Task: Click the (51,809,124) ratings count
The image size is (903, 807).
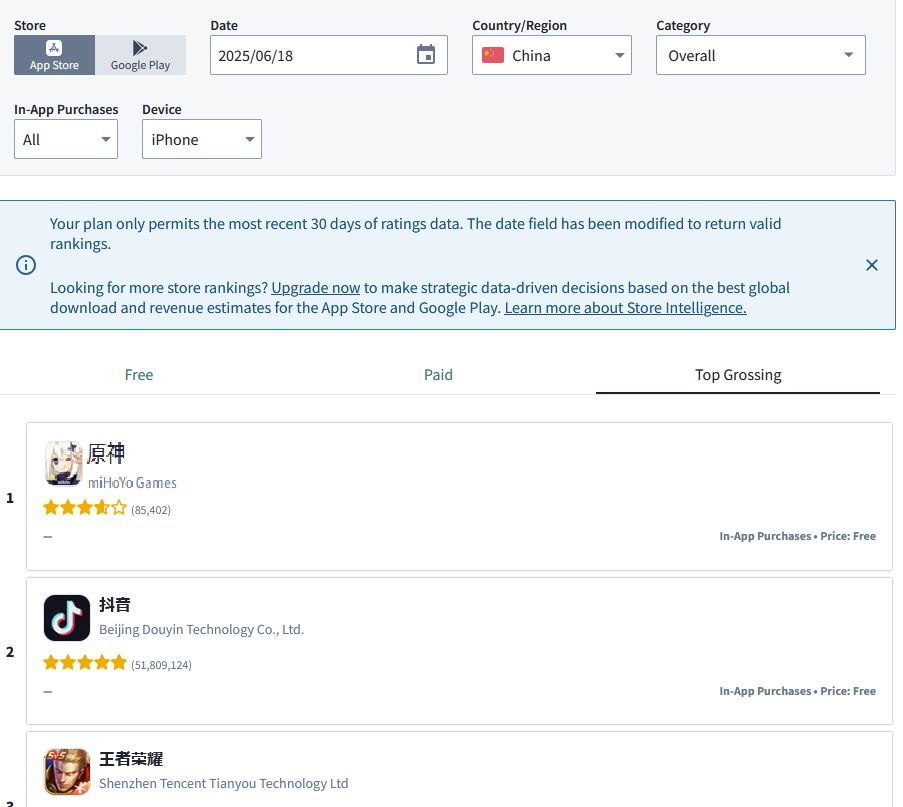Action: 161,665
